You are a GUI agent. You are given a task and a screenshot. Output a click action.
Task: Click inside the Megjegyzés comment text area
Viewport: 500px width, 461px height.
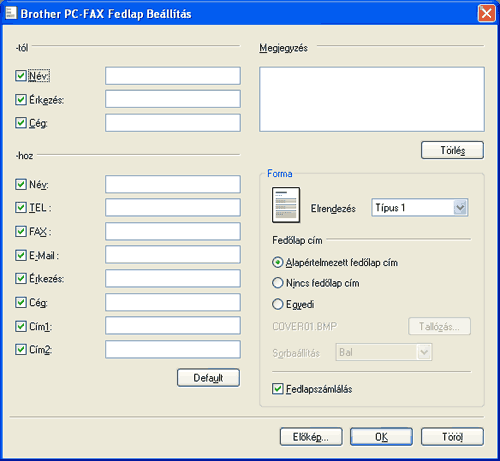click(372, 99)
